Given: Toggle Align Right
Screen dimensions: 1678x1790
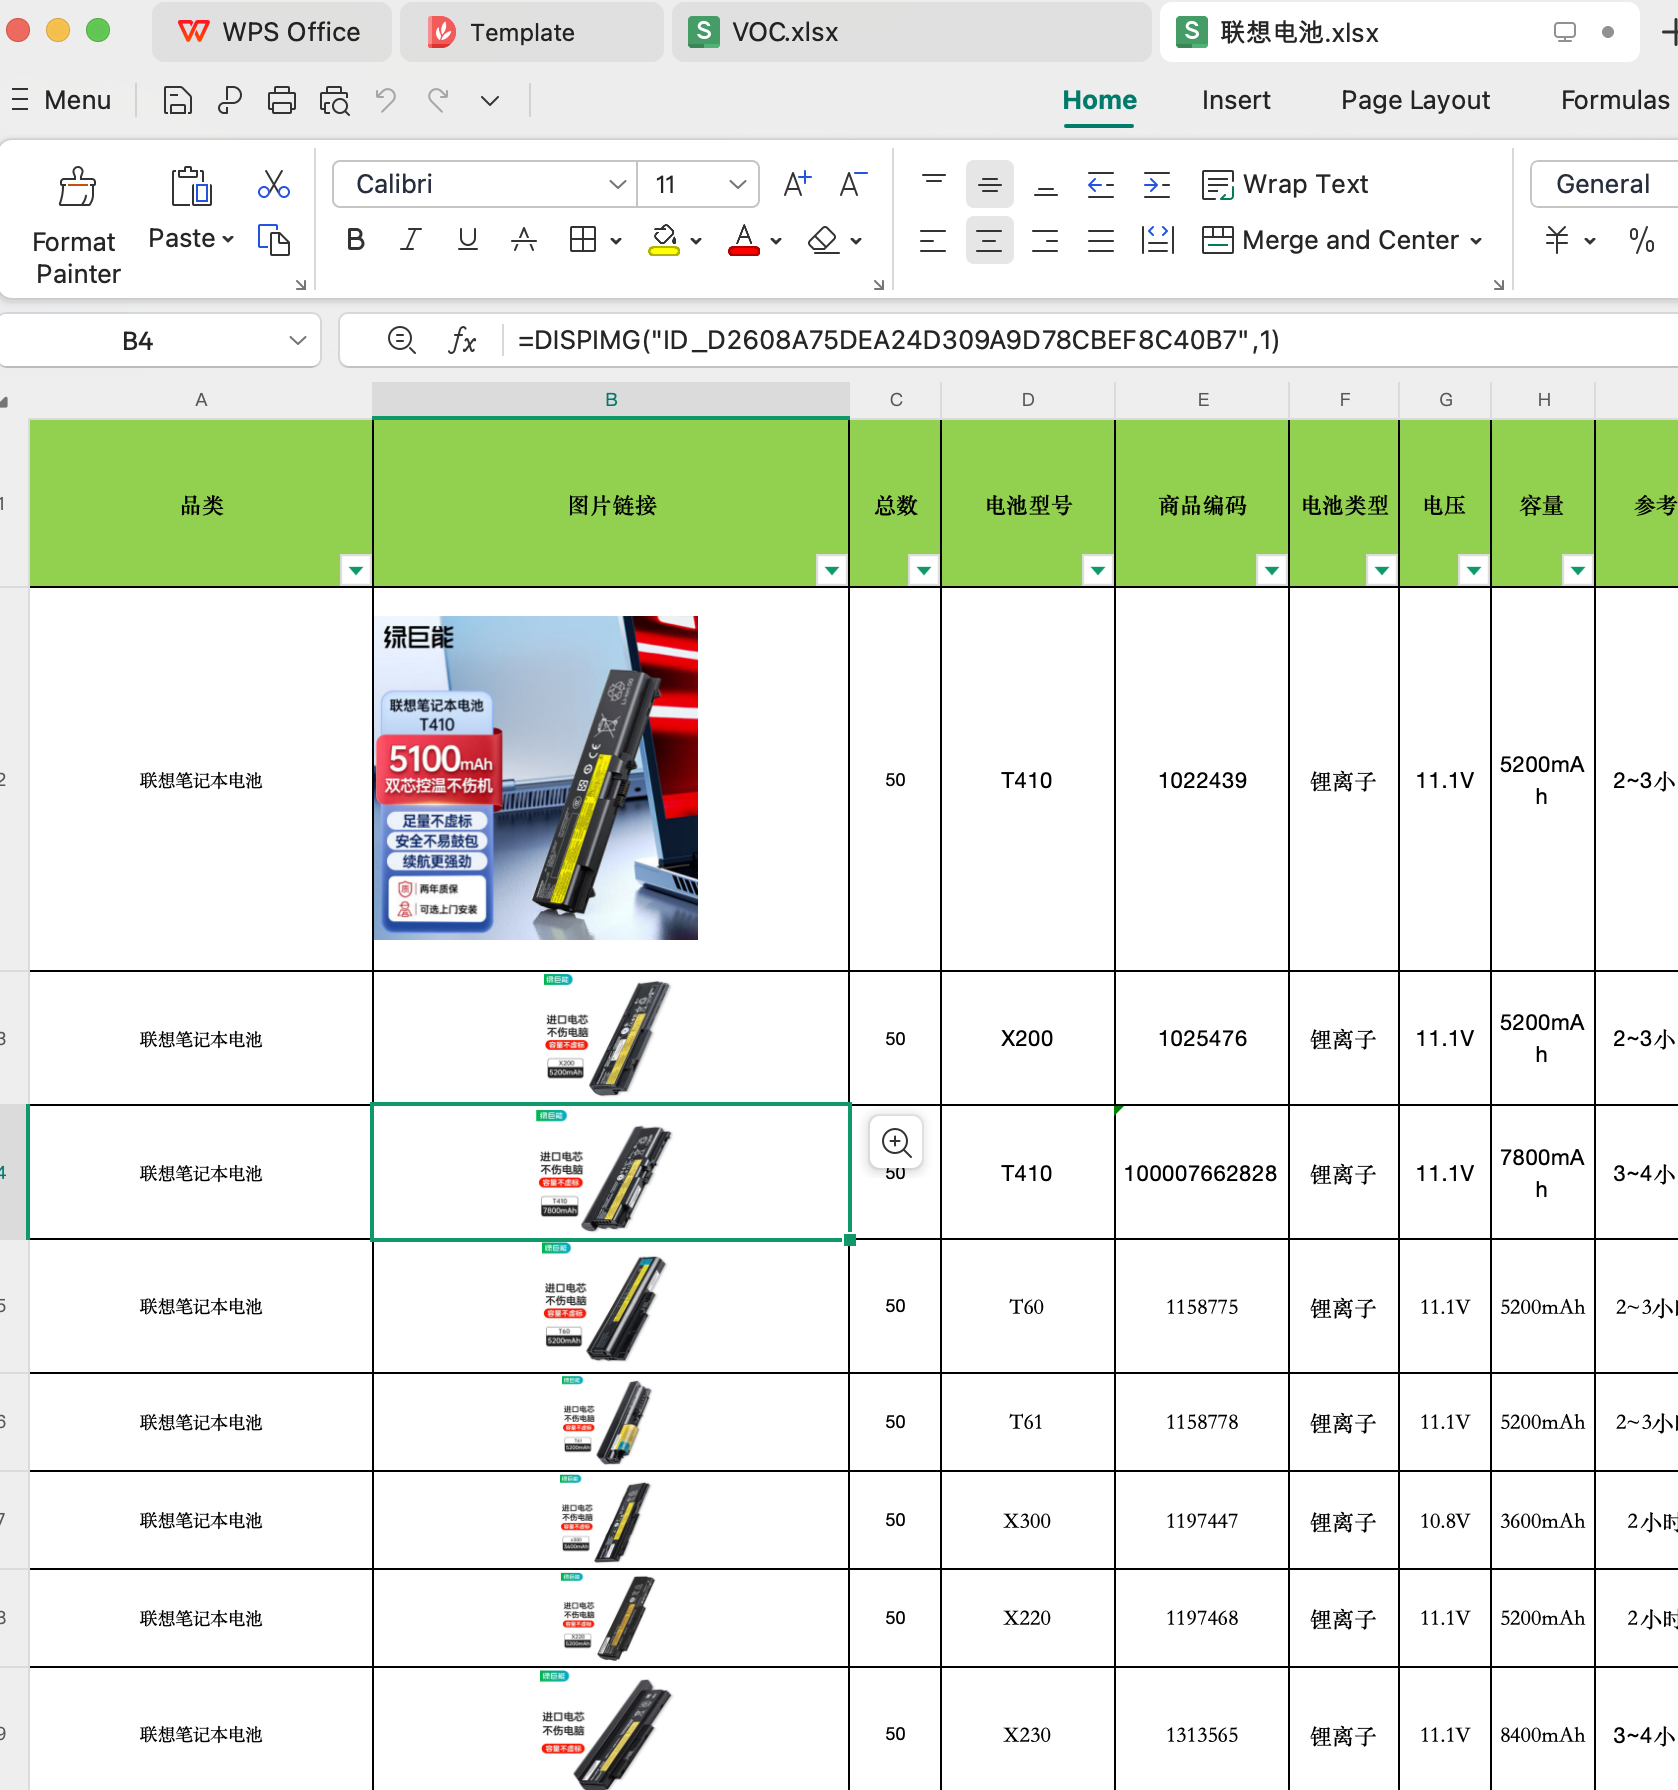Looking at the screenshot, I should (1045, 240).
